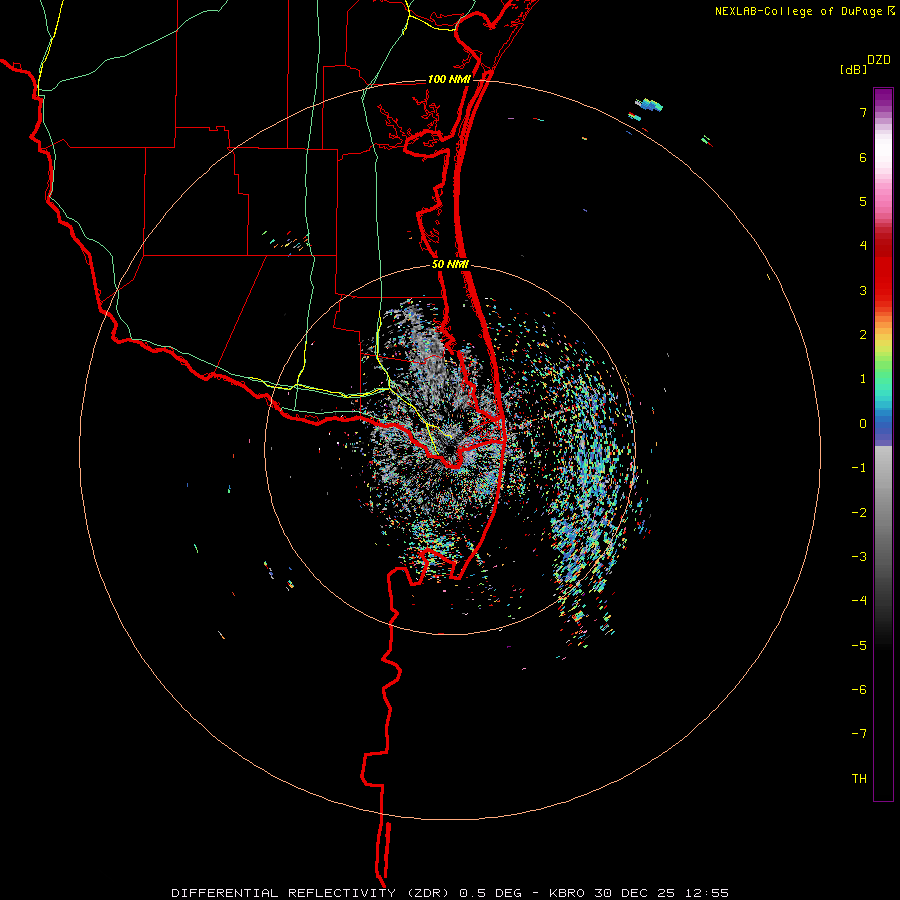Click the 0.5 DEG elevation text
This screenshot has height=900, width=900.
(x=491, y=893)
